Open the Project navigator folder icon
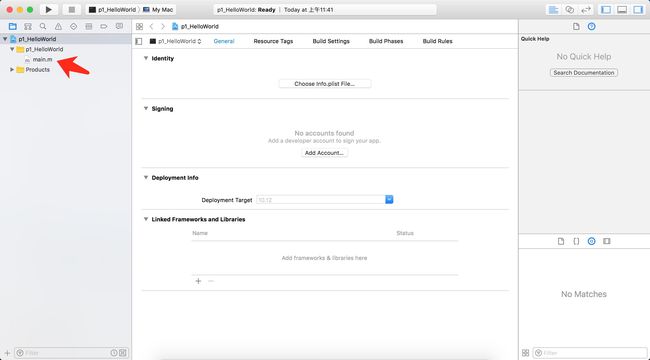Screen dimensions: 650x360 [13, 27]
